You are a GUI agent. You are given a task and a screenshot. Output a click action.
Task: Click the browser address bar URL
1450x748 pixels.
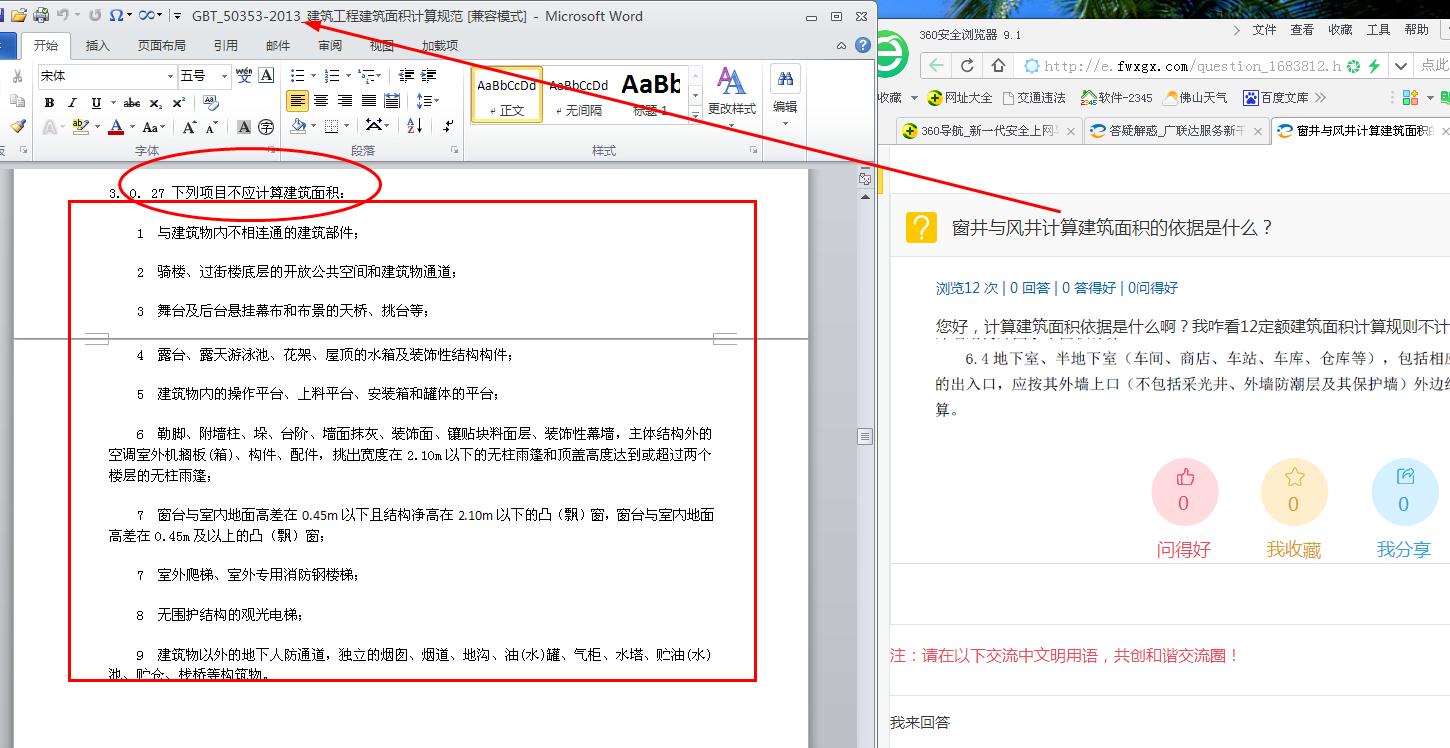pyautogui.click(x=1191, y=66)
